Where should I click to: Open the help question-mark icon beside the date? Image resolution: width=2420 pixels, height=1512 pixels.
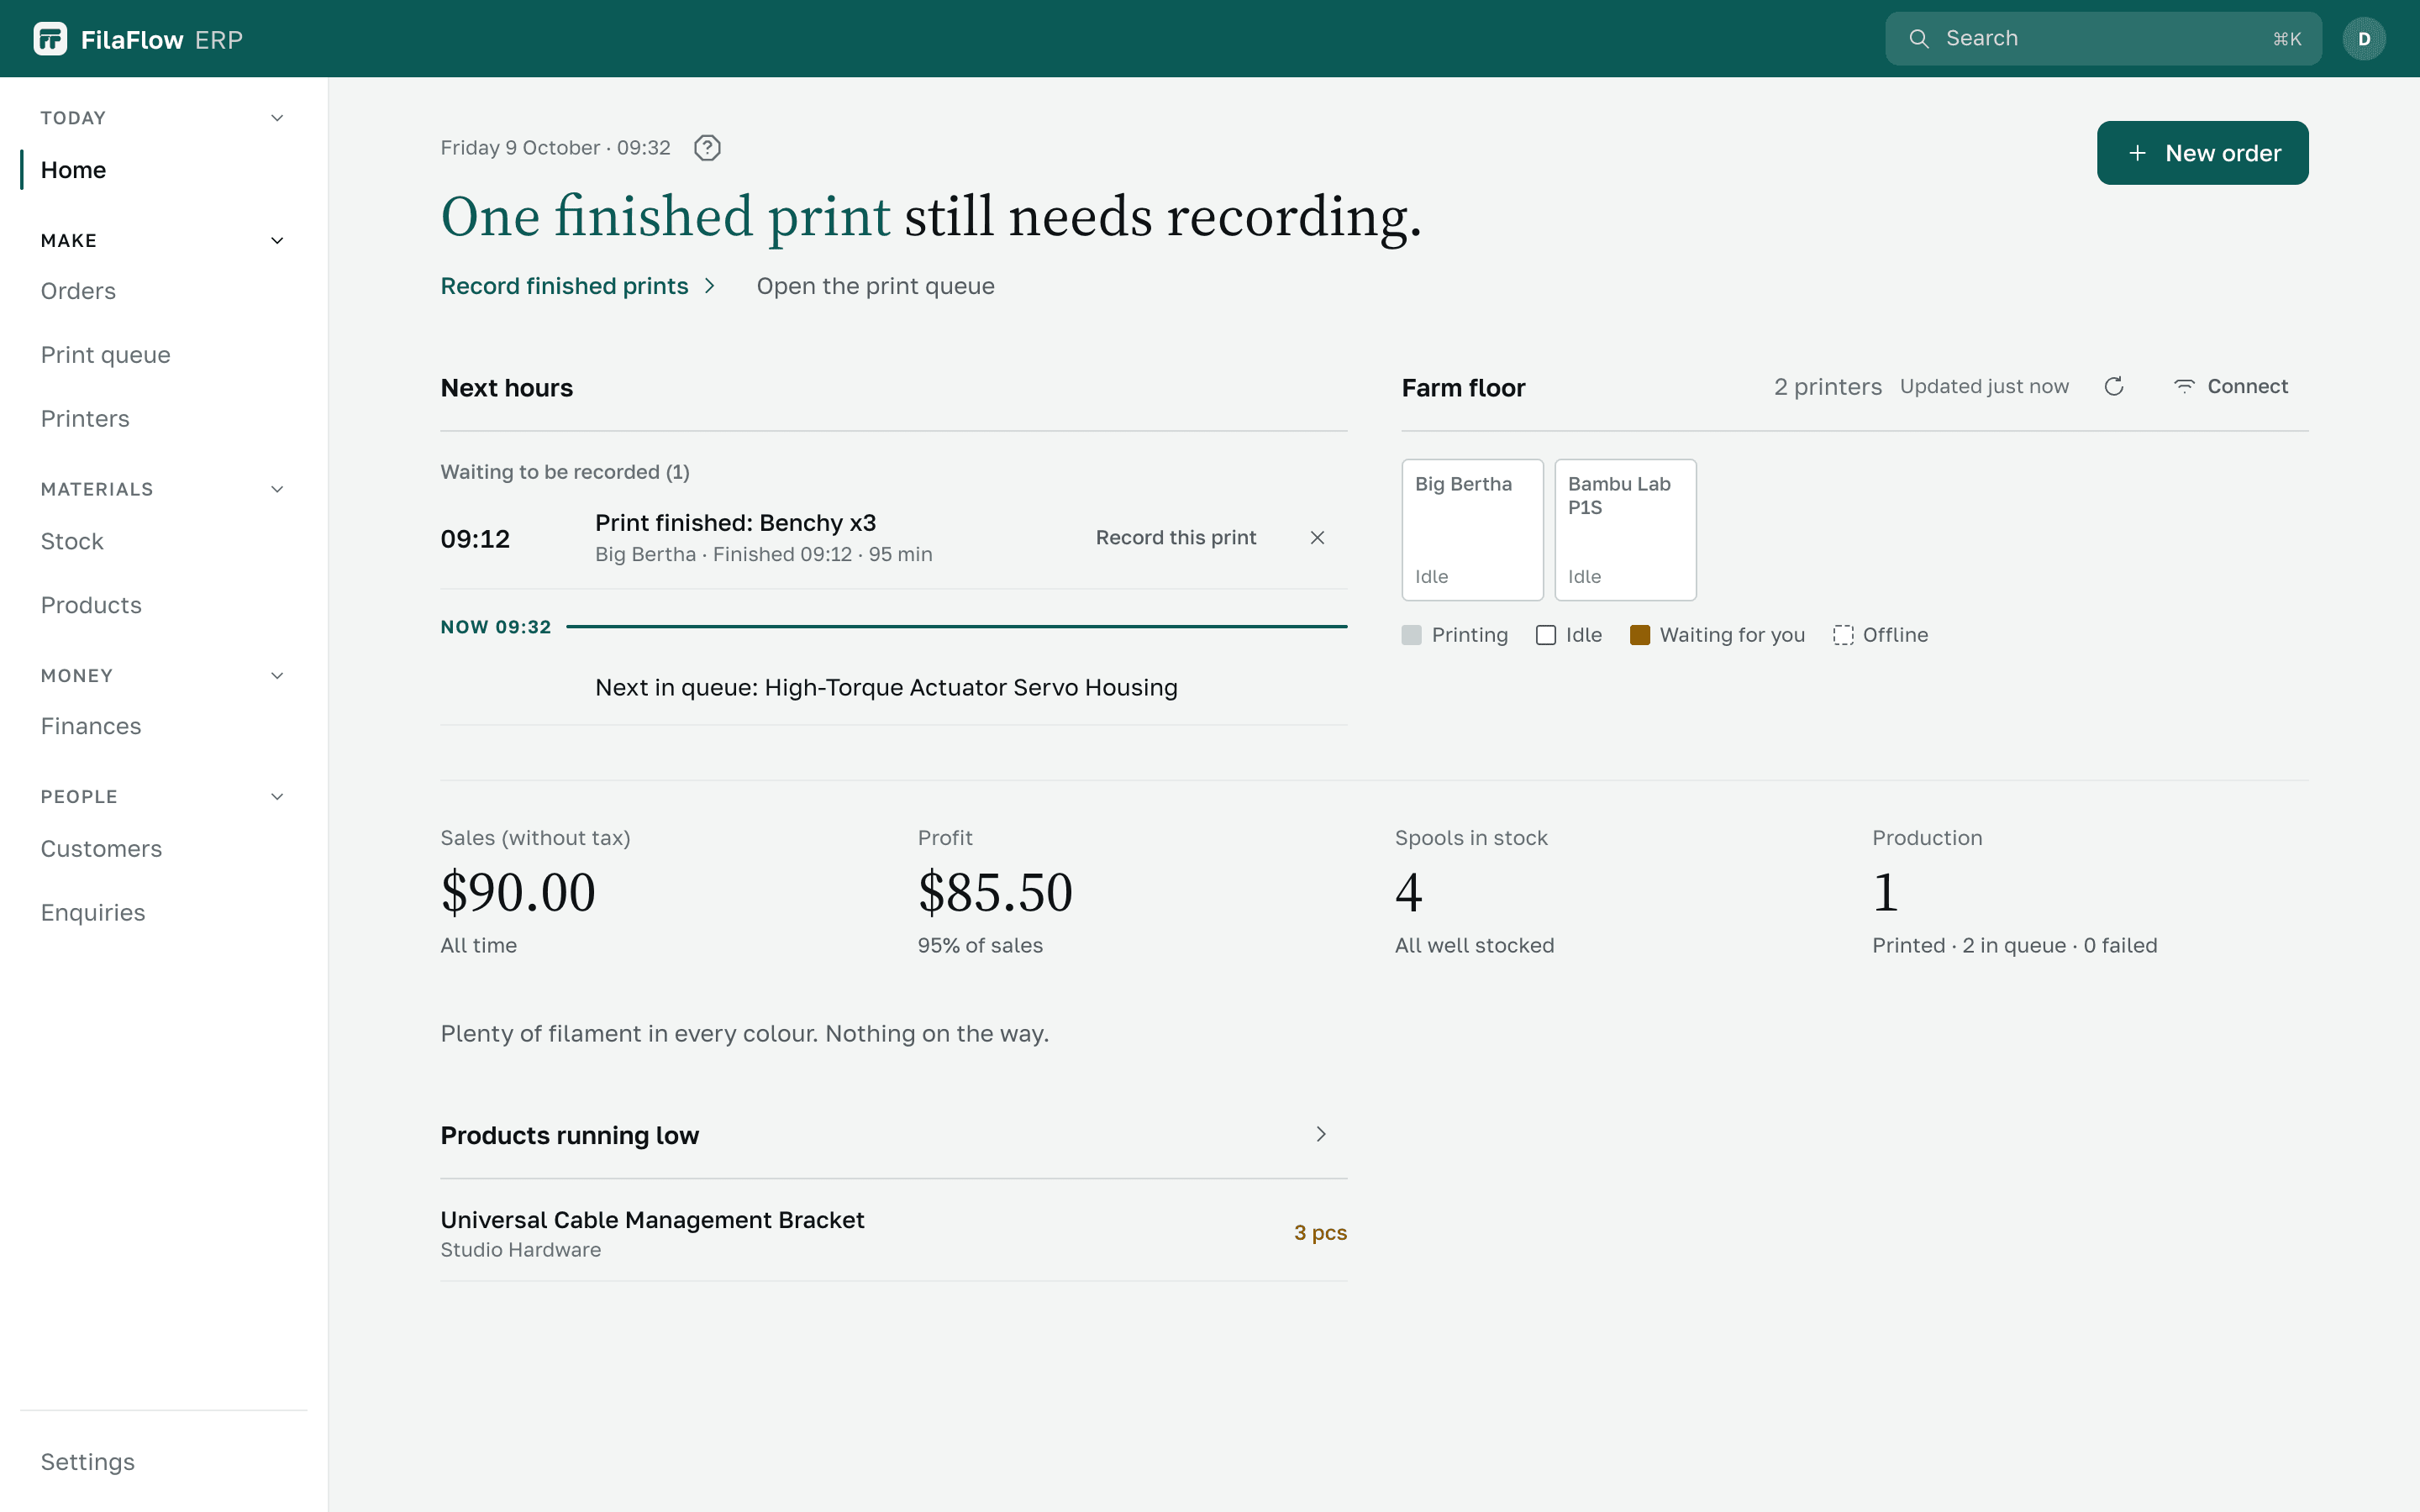click(707, 148)
